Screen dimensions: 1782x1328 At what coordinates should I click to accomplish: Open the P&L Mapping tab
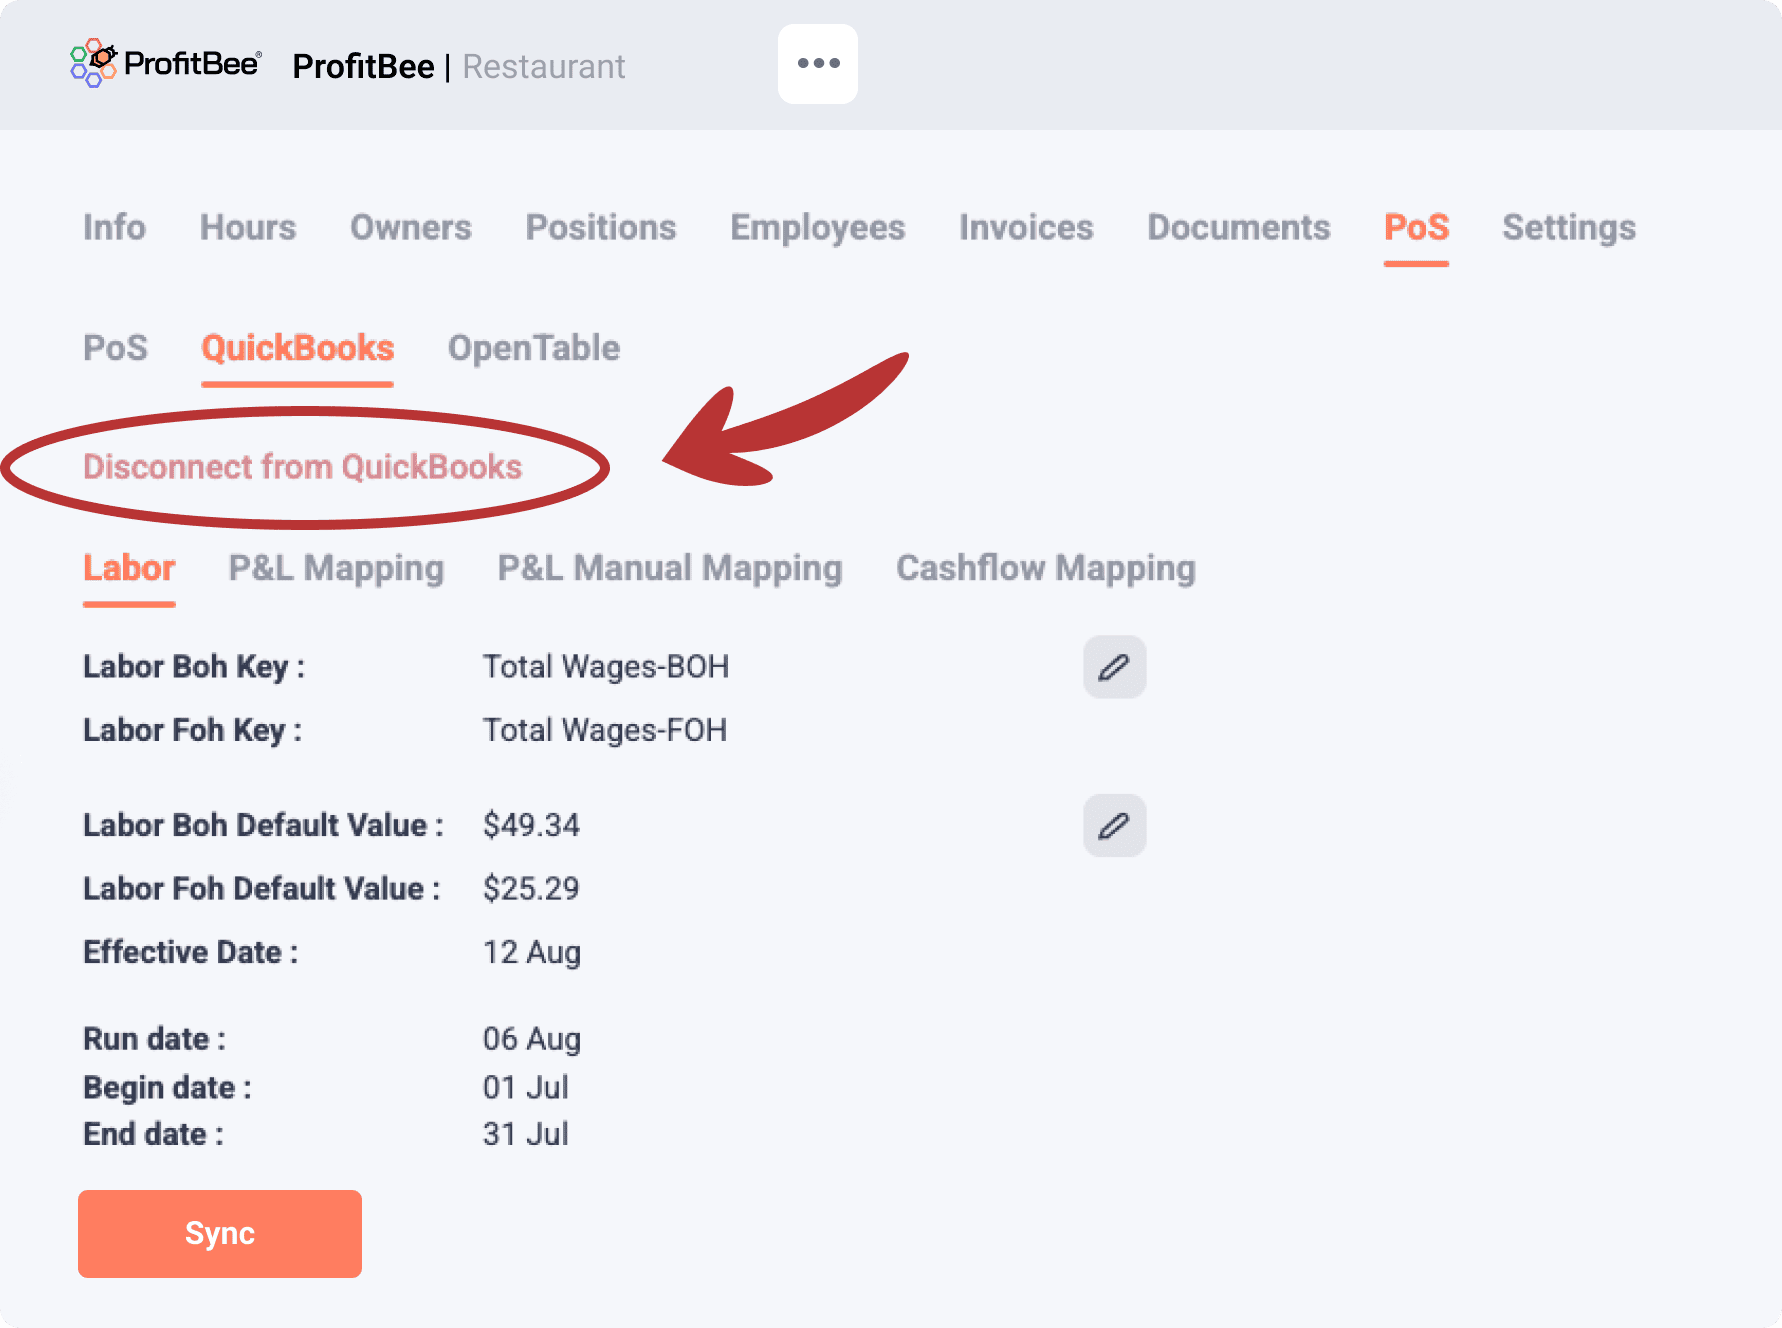pos(336,568)
